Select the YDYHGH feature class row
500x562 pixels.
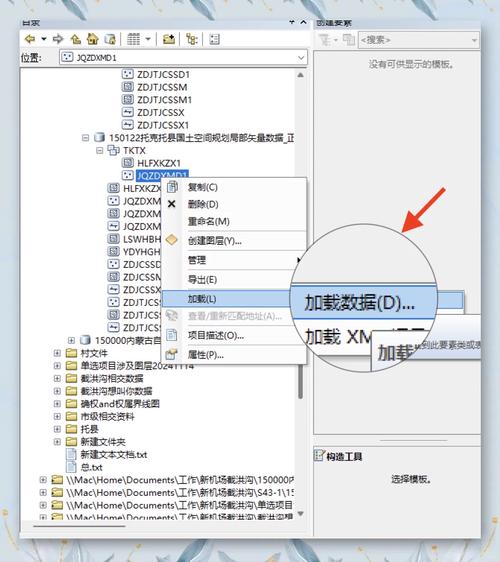click(134, 252)
